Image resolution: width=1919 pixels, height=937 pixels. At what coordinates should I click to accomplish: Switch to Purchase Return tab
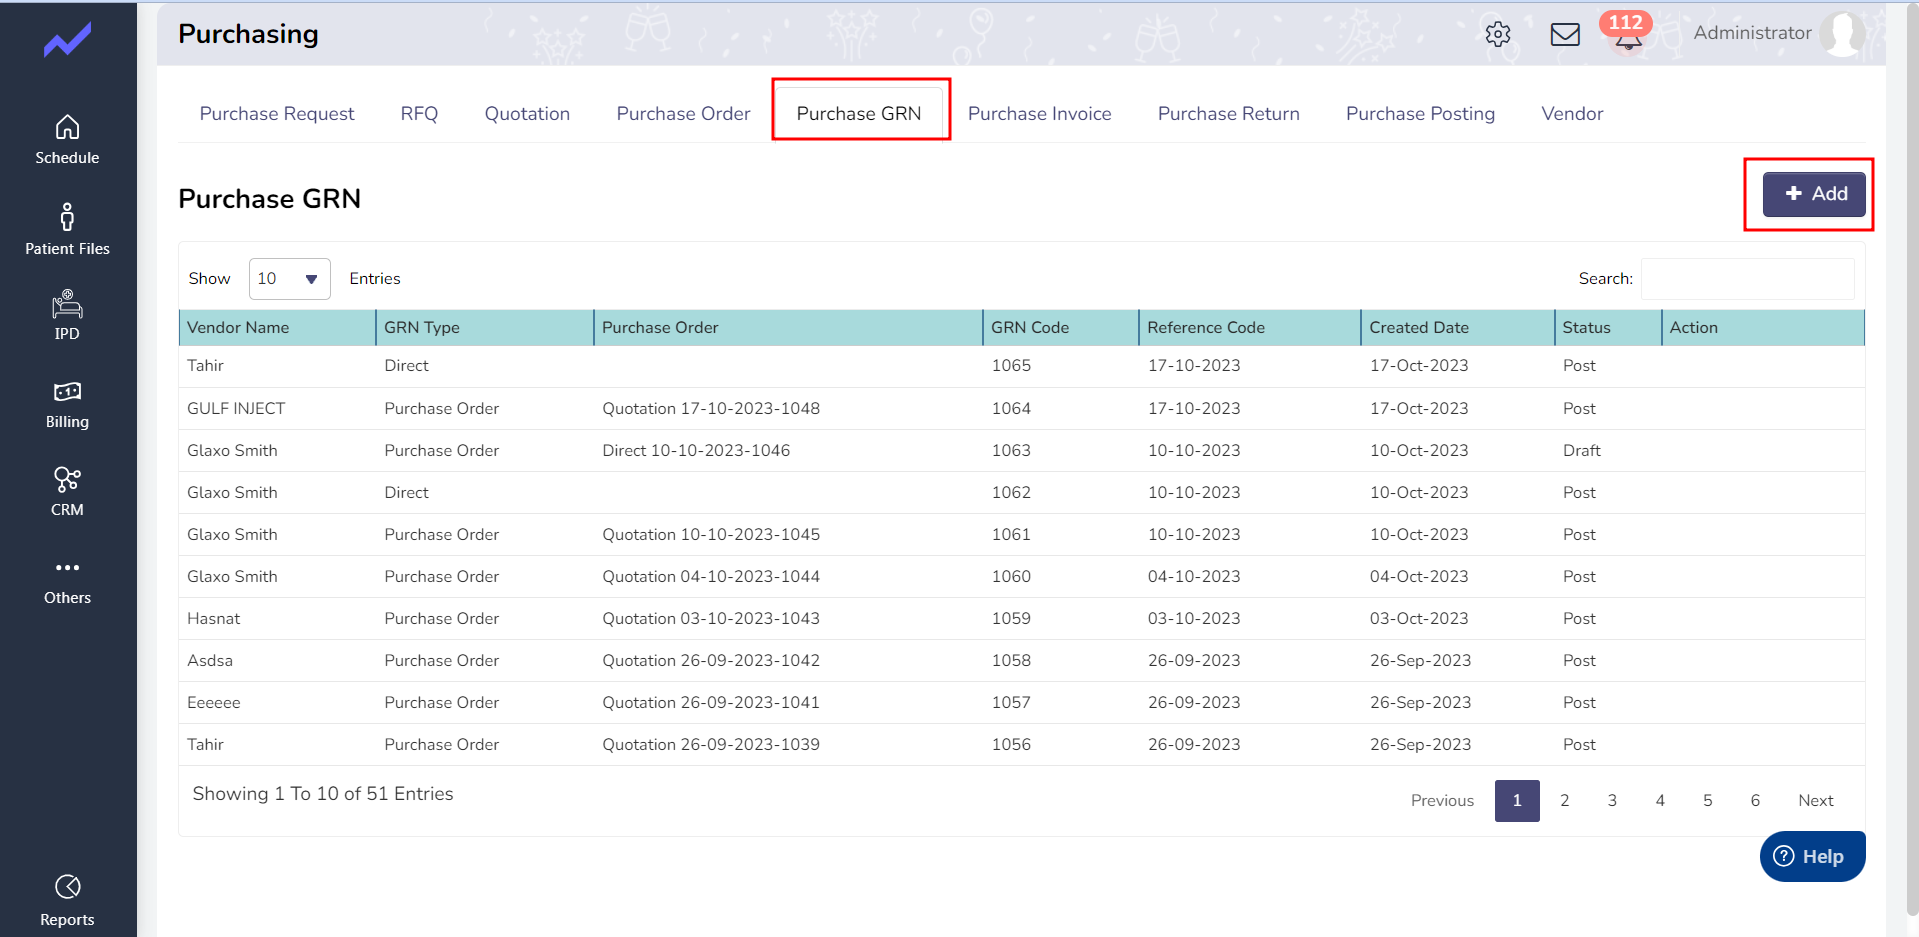click(1228, 114)
